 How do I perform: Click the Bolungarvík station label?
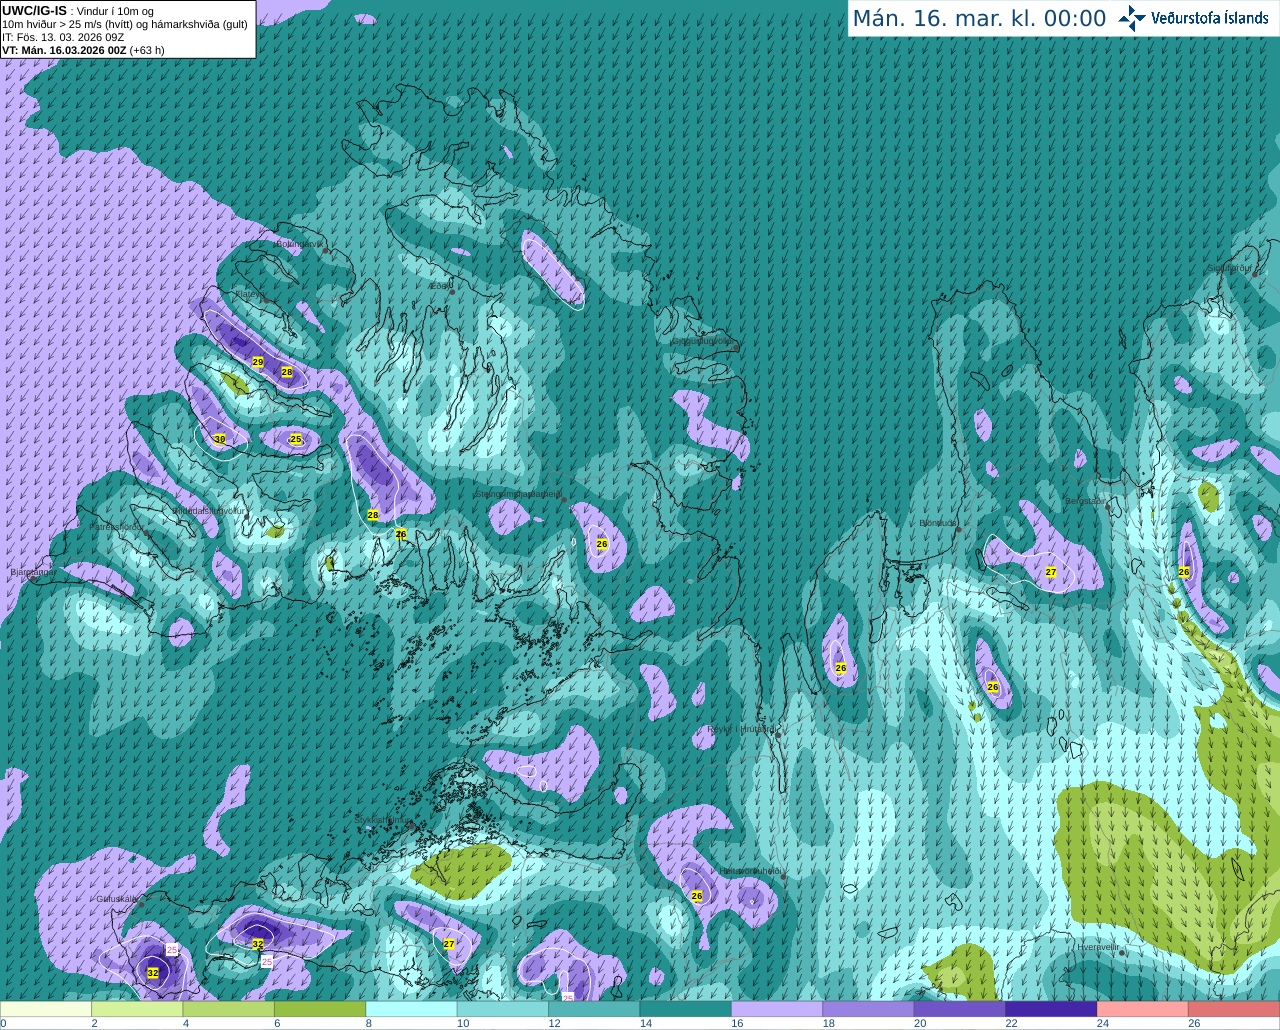tap(299, 243)
